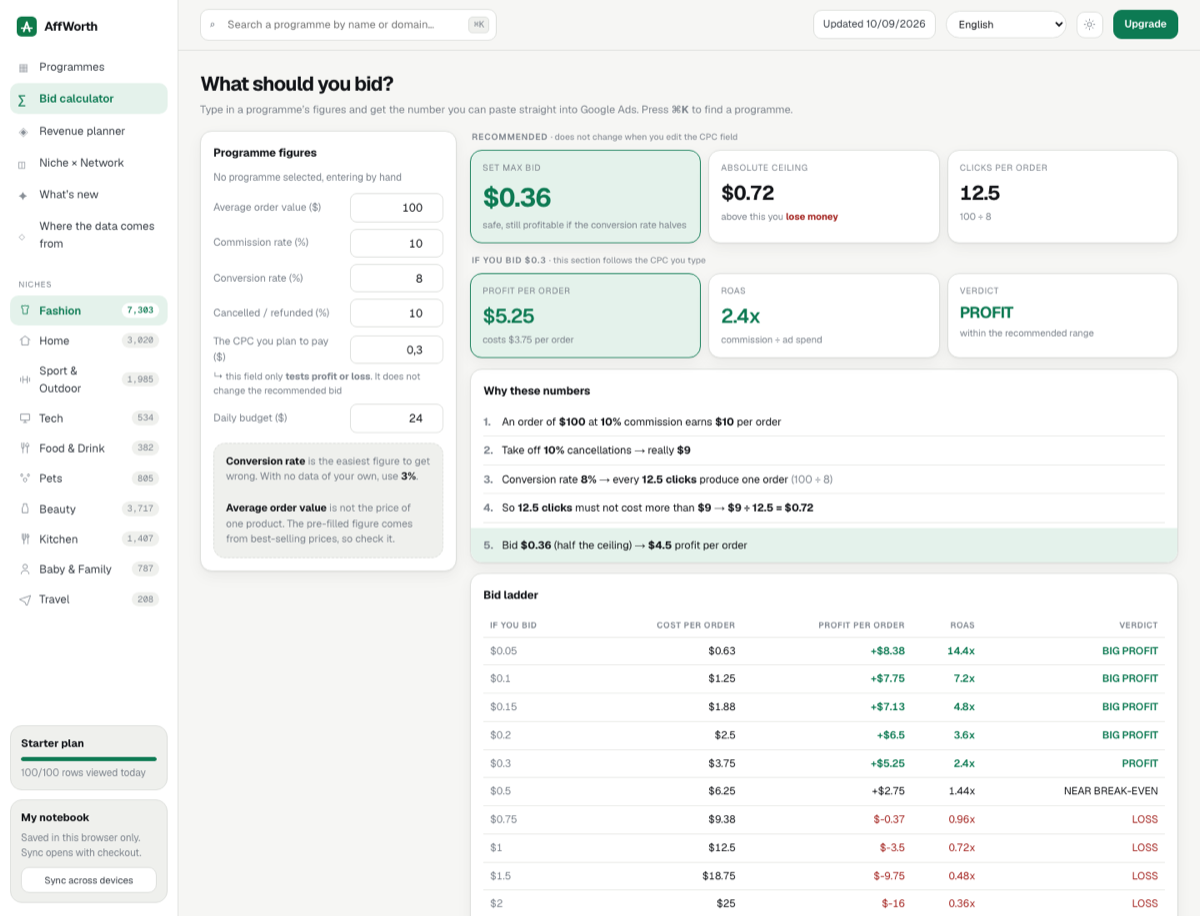Viewport: 1200px width, 916px height.
Task: Open the Revenue planner page
Action: (x=89, y=131)
